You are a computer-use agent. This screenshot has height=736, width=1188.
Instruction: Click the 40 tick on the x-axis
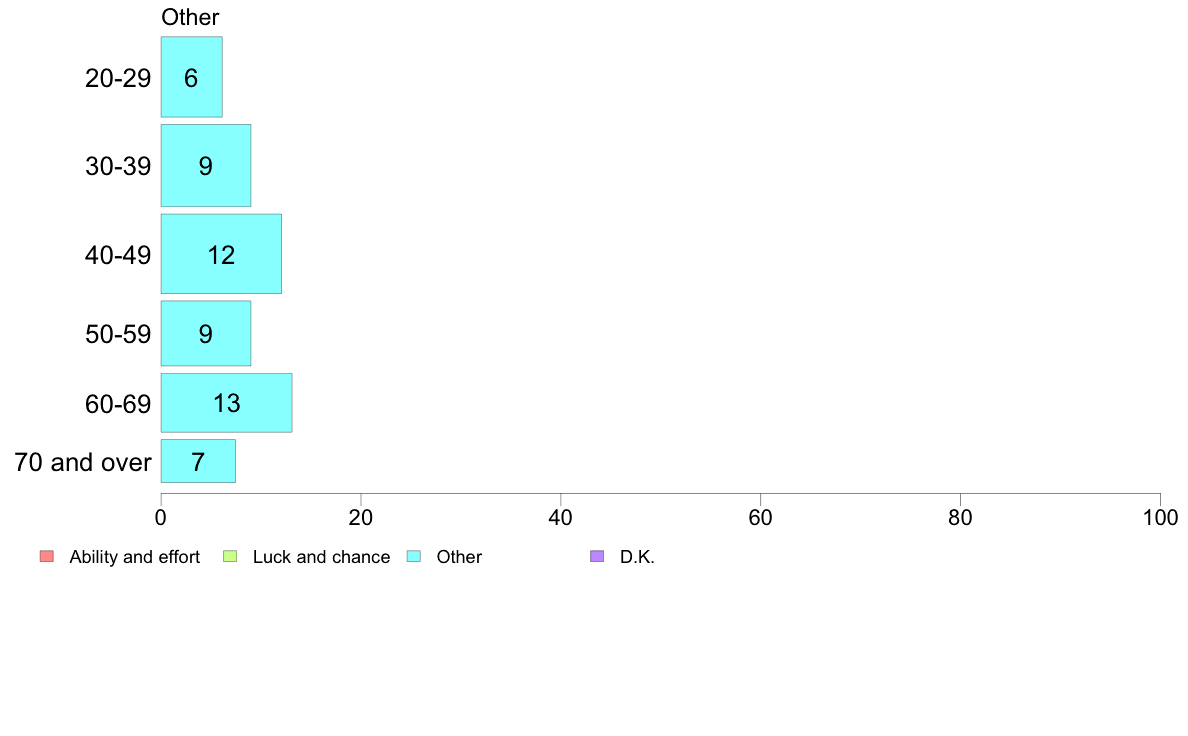(x=561, y=517)
